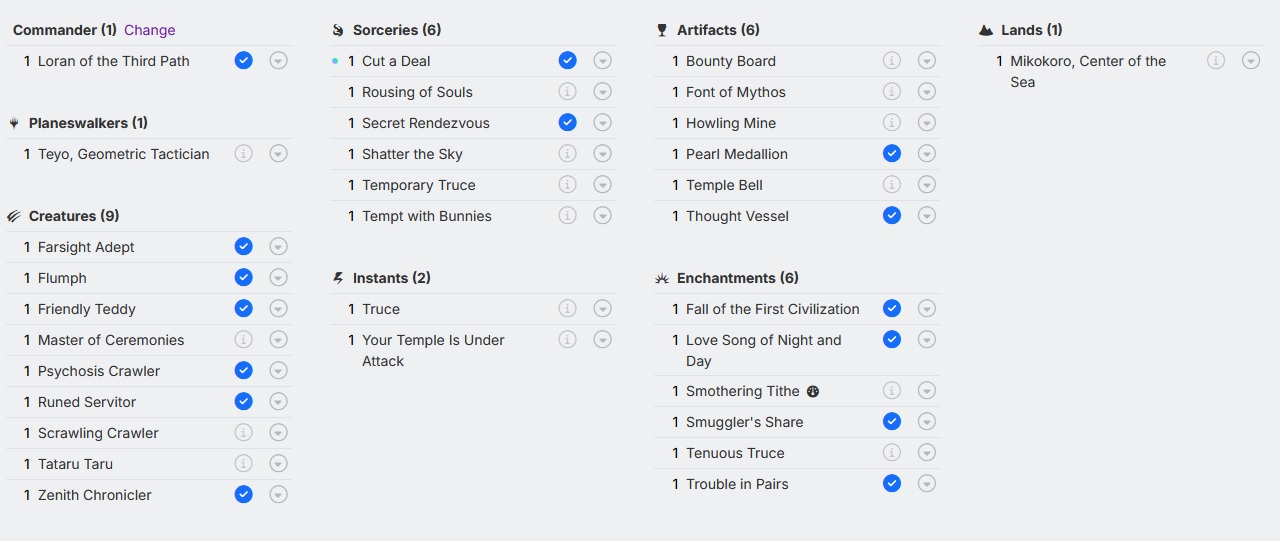Open the dropdown arrow for Trouble in Pairs
The image size is (1280, 541).
pos(927,484)
